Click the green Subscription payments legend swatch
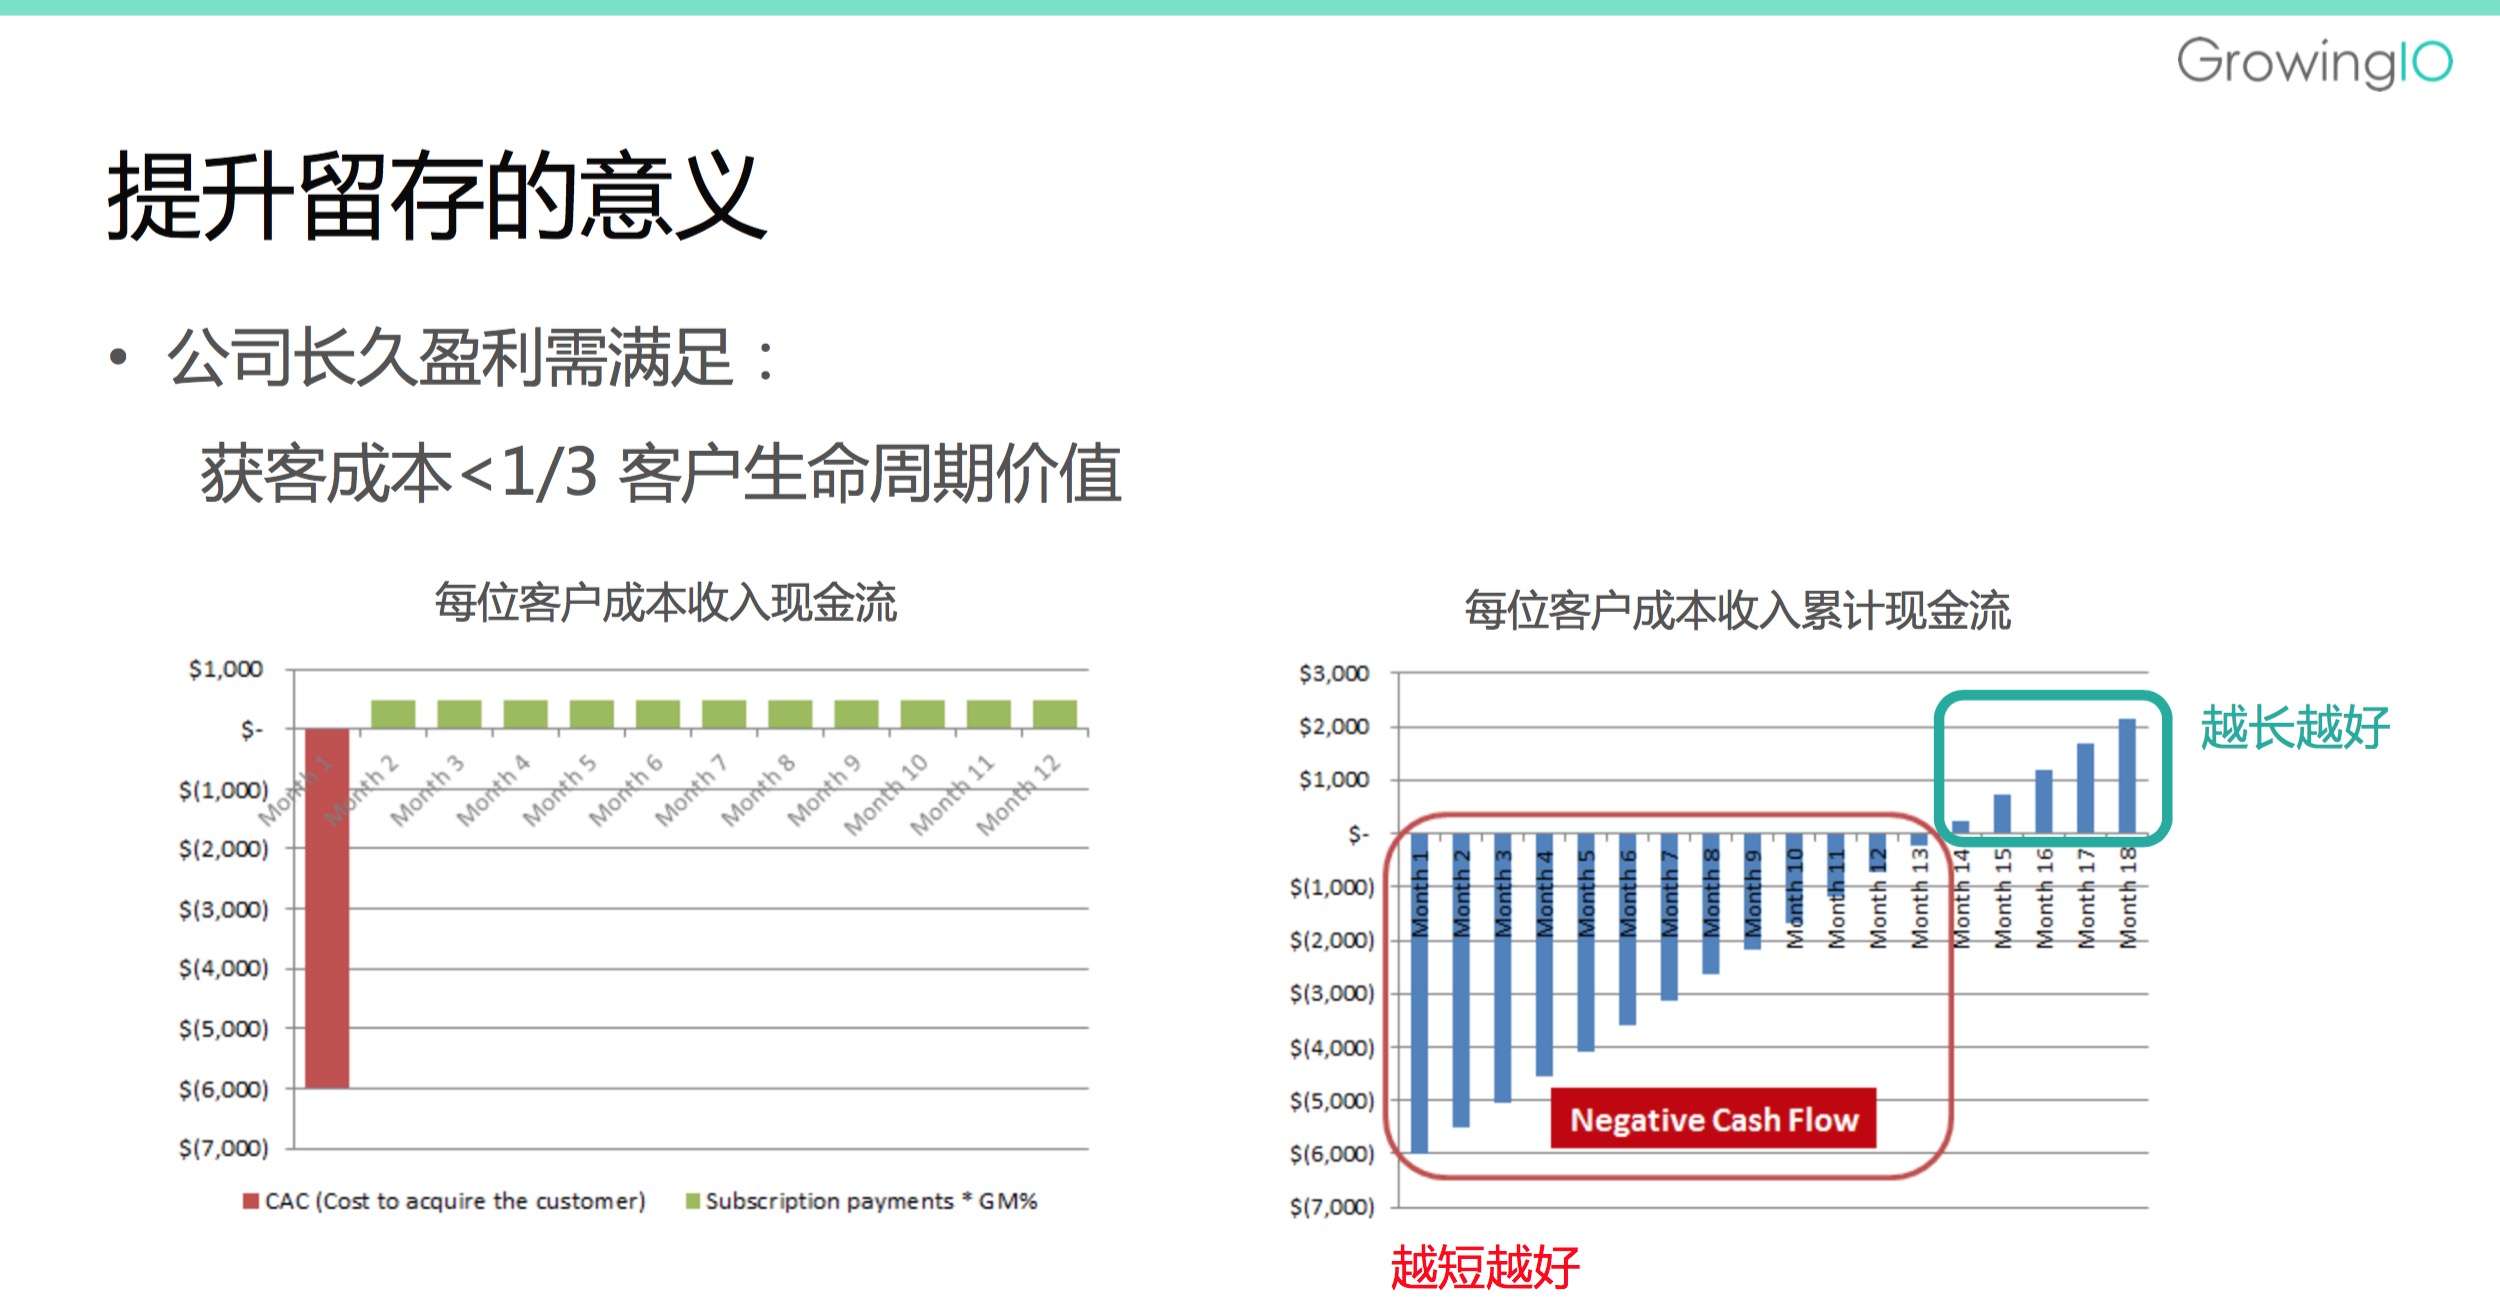2500x1312 pixels. pyautogui.click(x=692, y=1201)
